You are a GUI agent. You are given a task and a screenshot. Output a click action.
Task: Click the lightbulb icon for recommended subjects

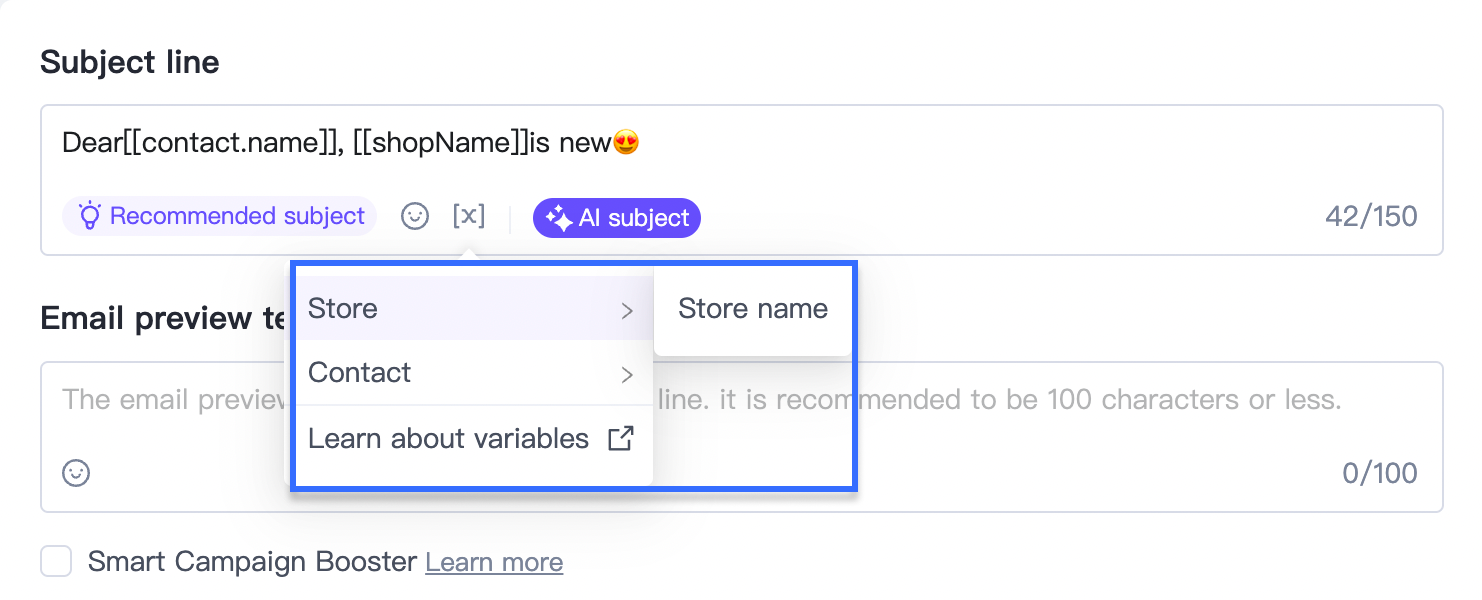(90, 216)
